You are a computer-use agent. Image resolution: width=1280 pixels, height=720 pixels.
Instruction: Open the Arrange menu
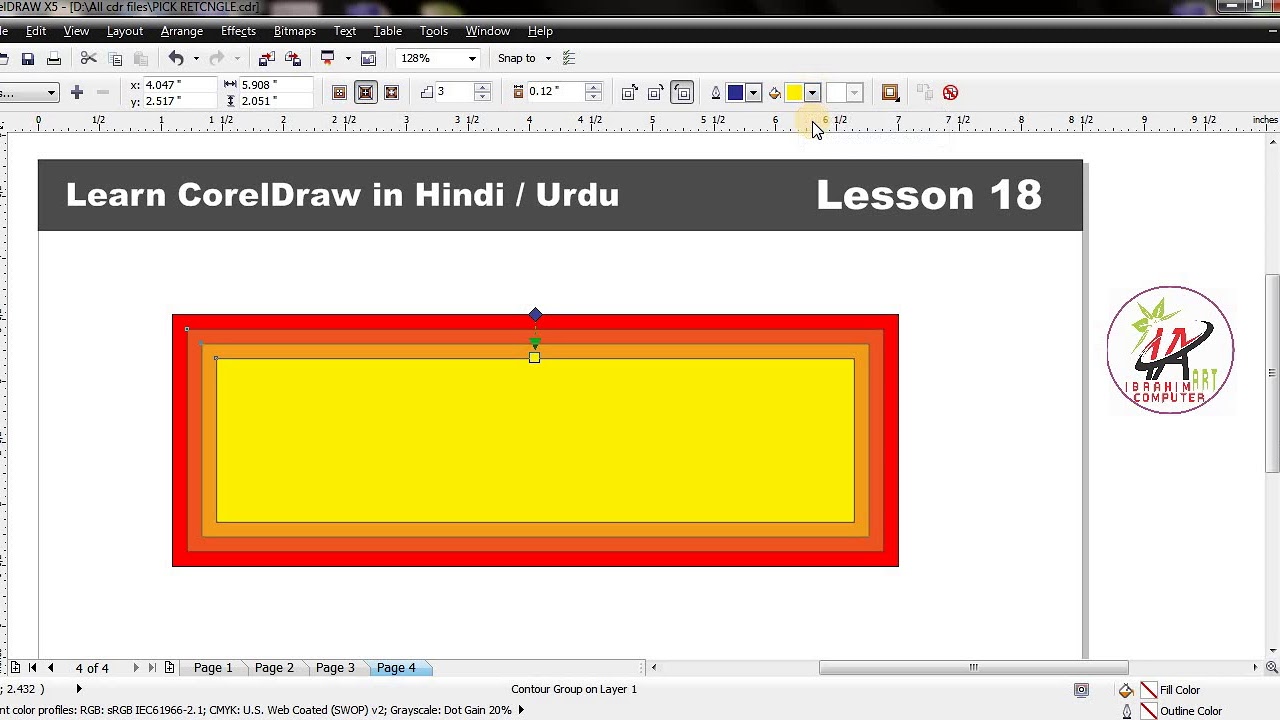[182, 31]
